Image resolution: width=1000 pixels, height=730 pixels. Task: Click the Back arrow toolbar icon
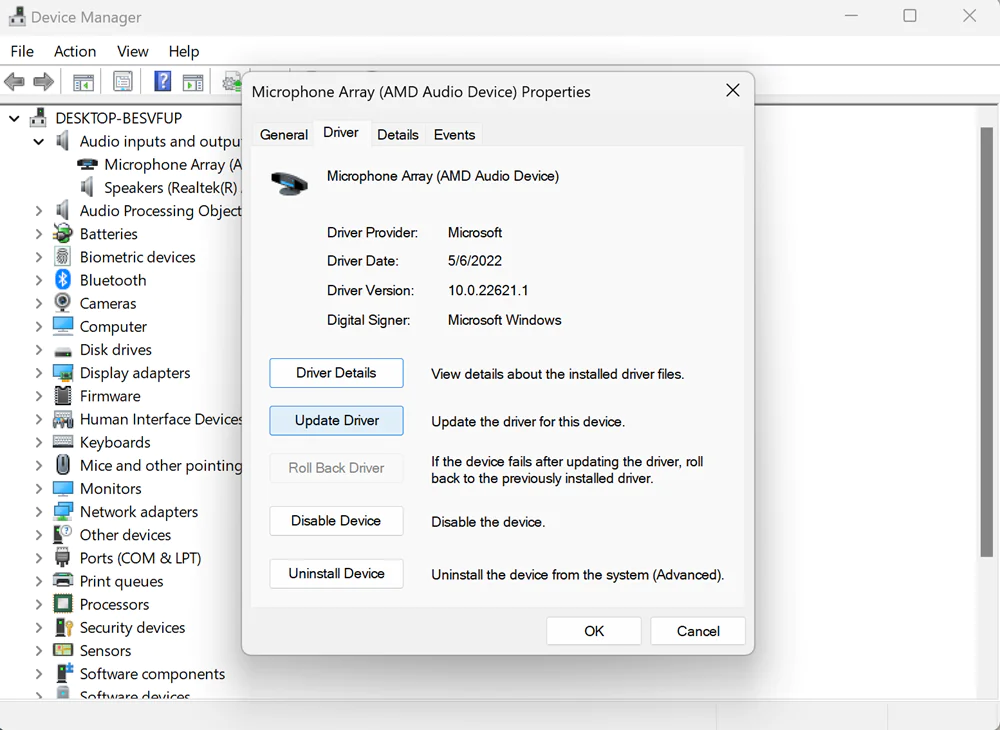[14, 82]
